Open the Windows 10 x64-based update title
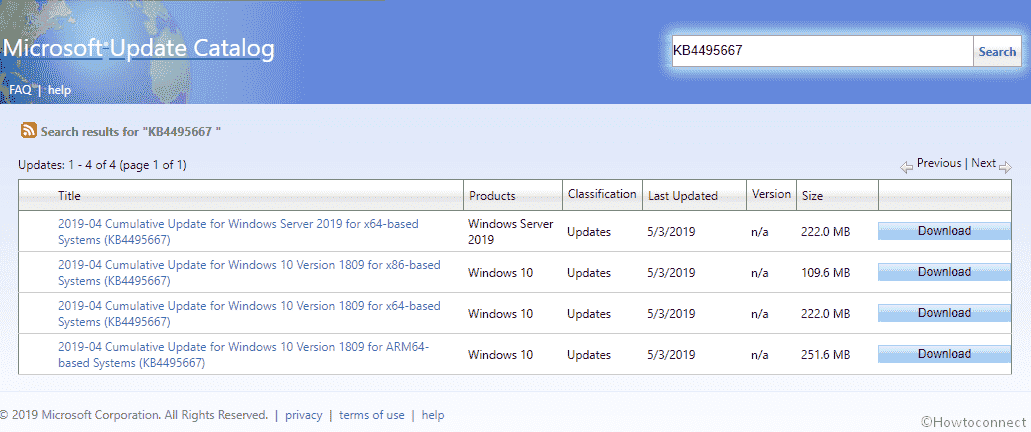Image resolution: width=1031 pixels, height=432 pixels. [249, 314]
